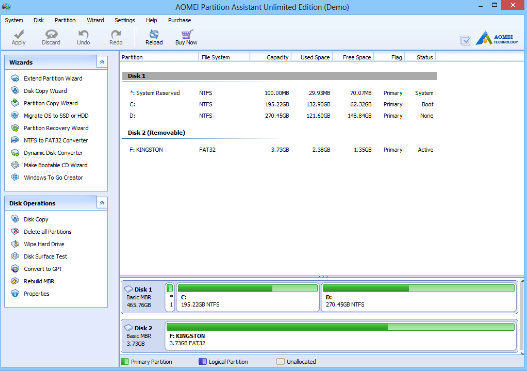The image size is (527, 371).
Task: Open the Wizard menu
Action: [95, 20]
